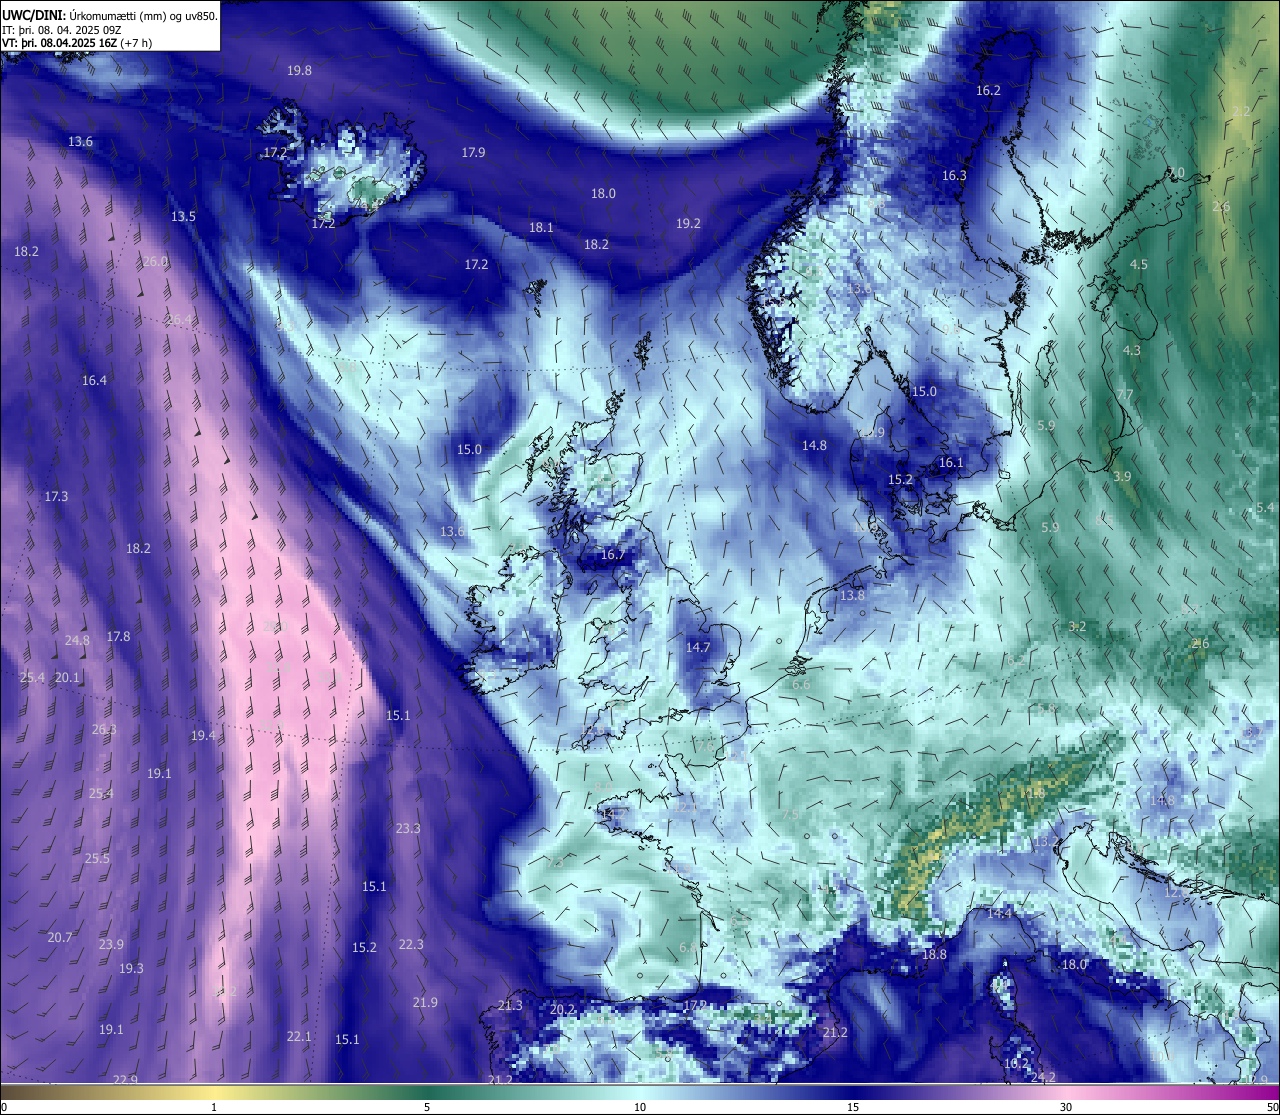
Task: Click the '23.3' map value
Action: click(x=408, y=828)
